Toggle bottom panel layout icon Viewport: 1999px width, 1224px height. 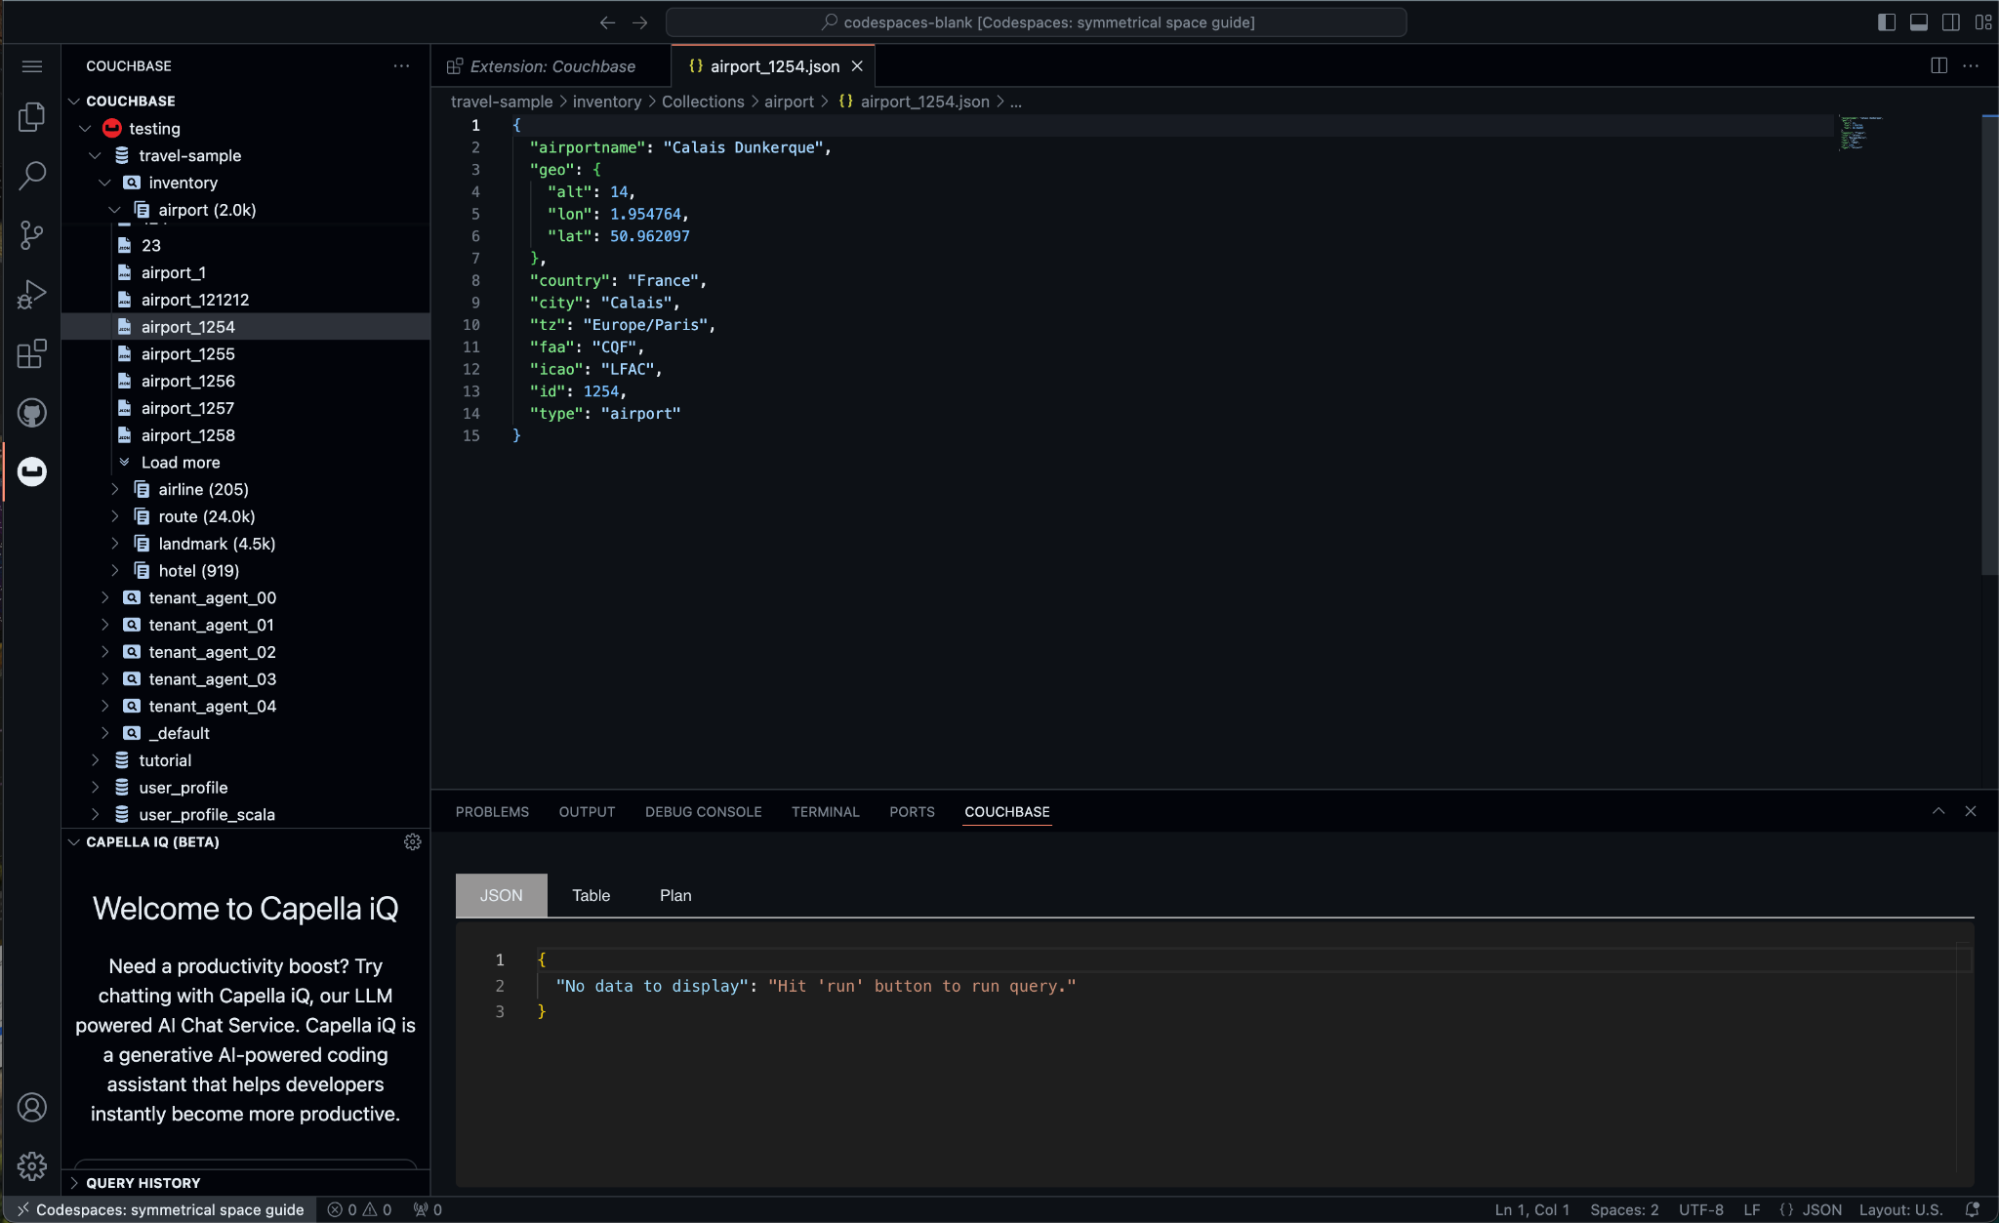[x=1918, y=22]
